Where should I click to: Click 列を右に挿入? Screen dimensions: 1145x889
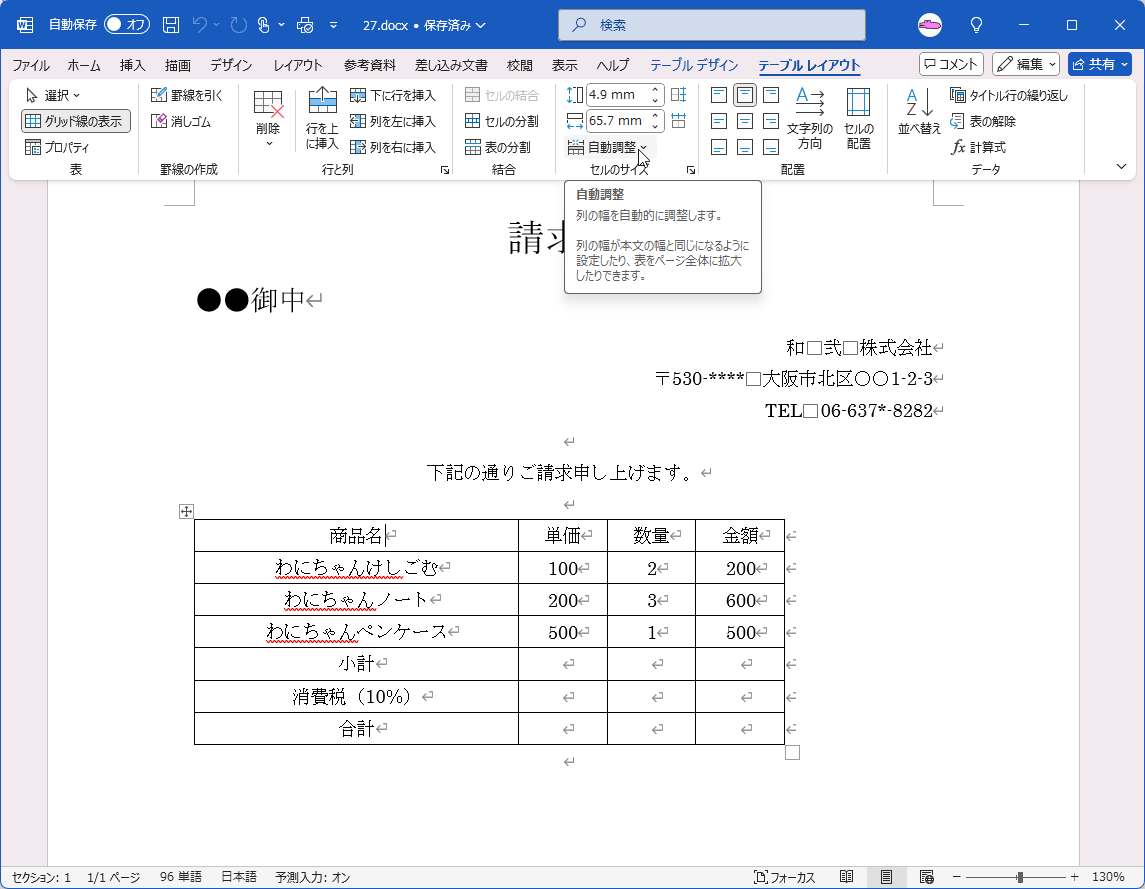point(393,147)
